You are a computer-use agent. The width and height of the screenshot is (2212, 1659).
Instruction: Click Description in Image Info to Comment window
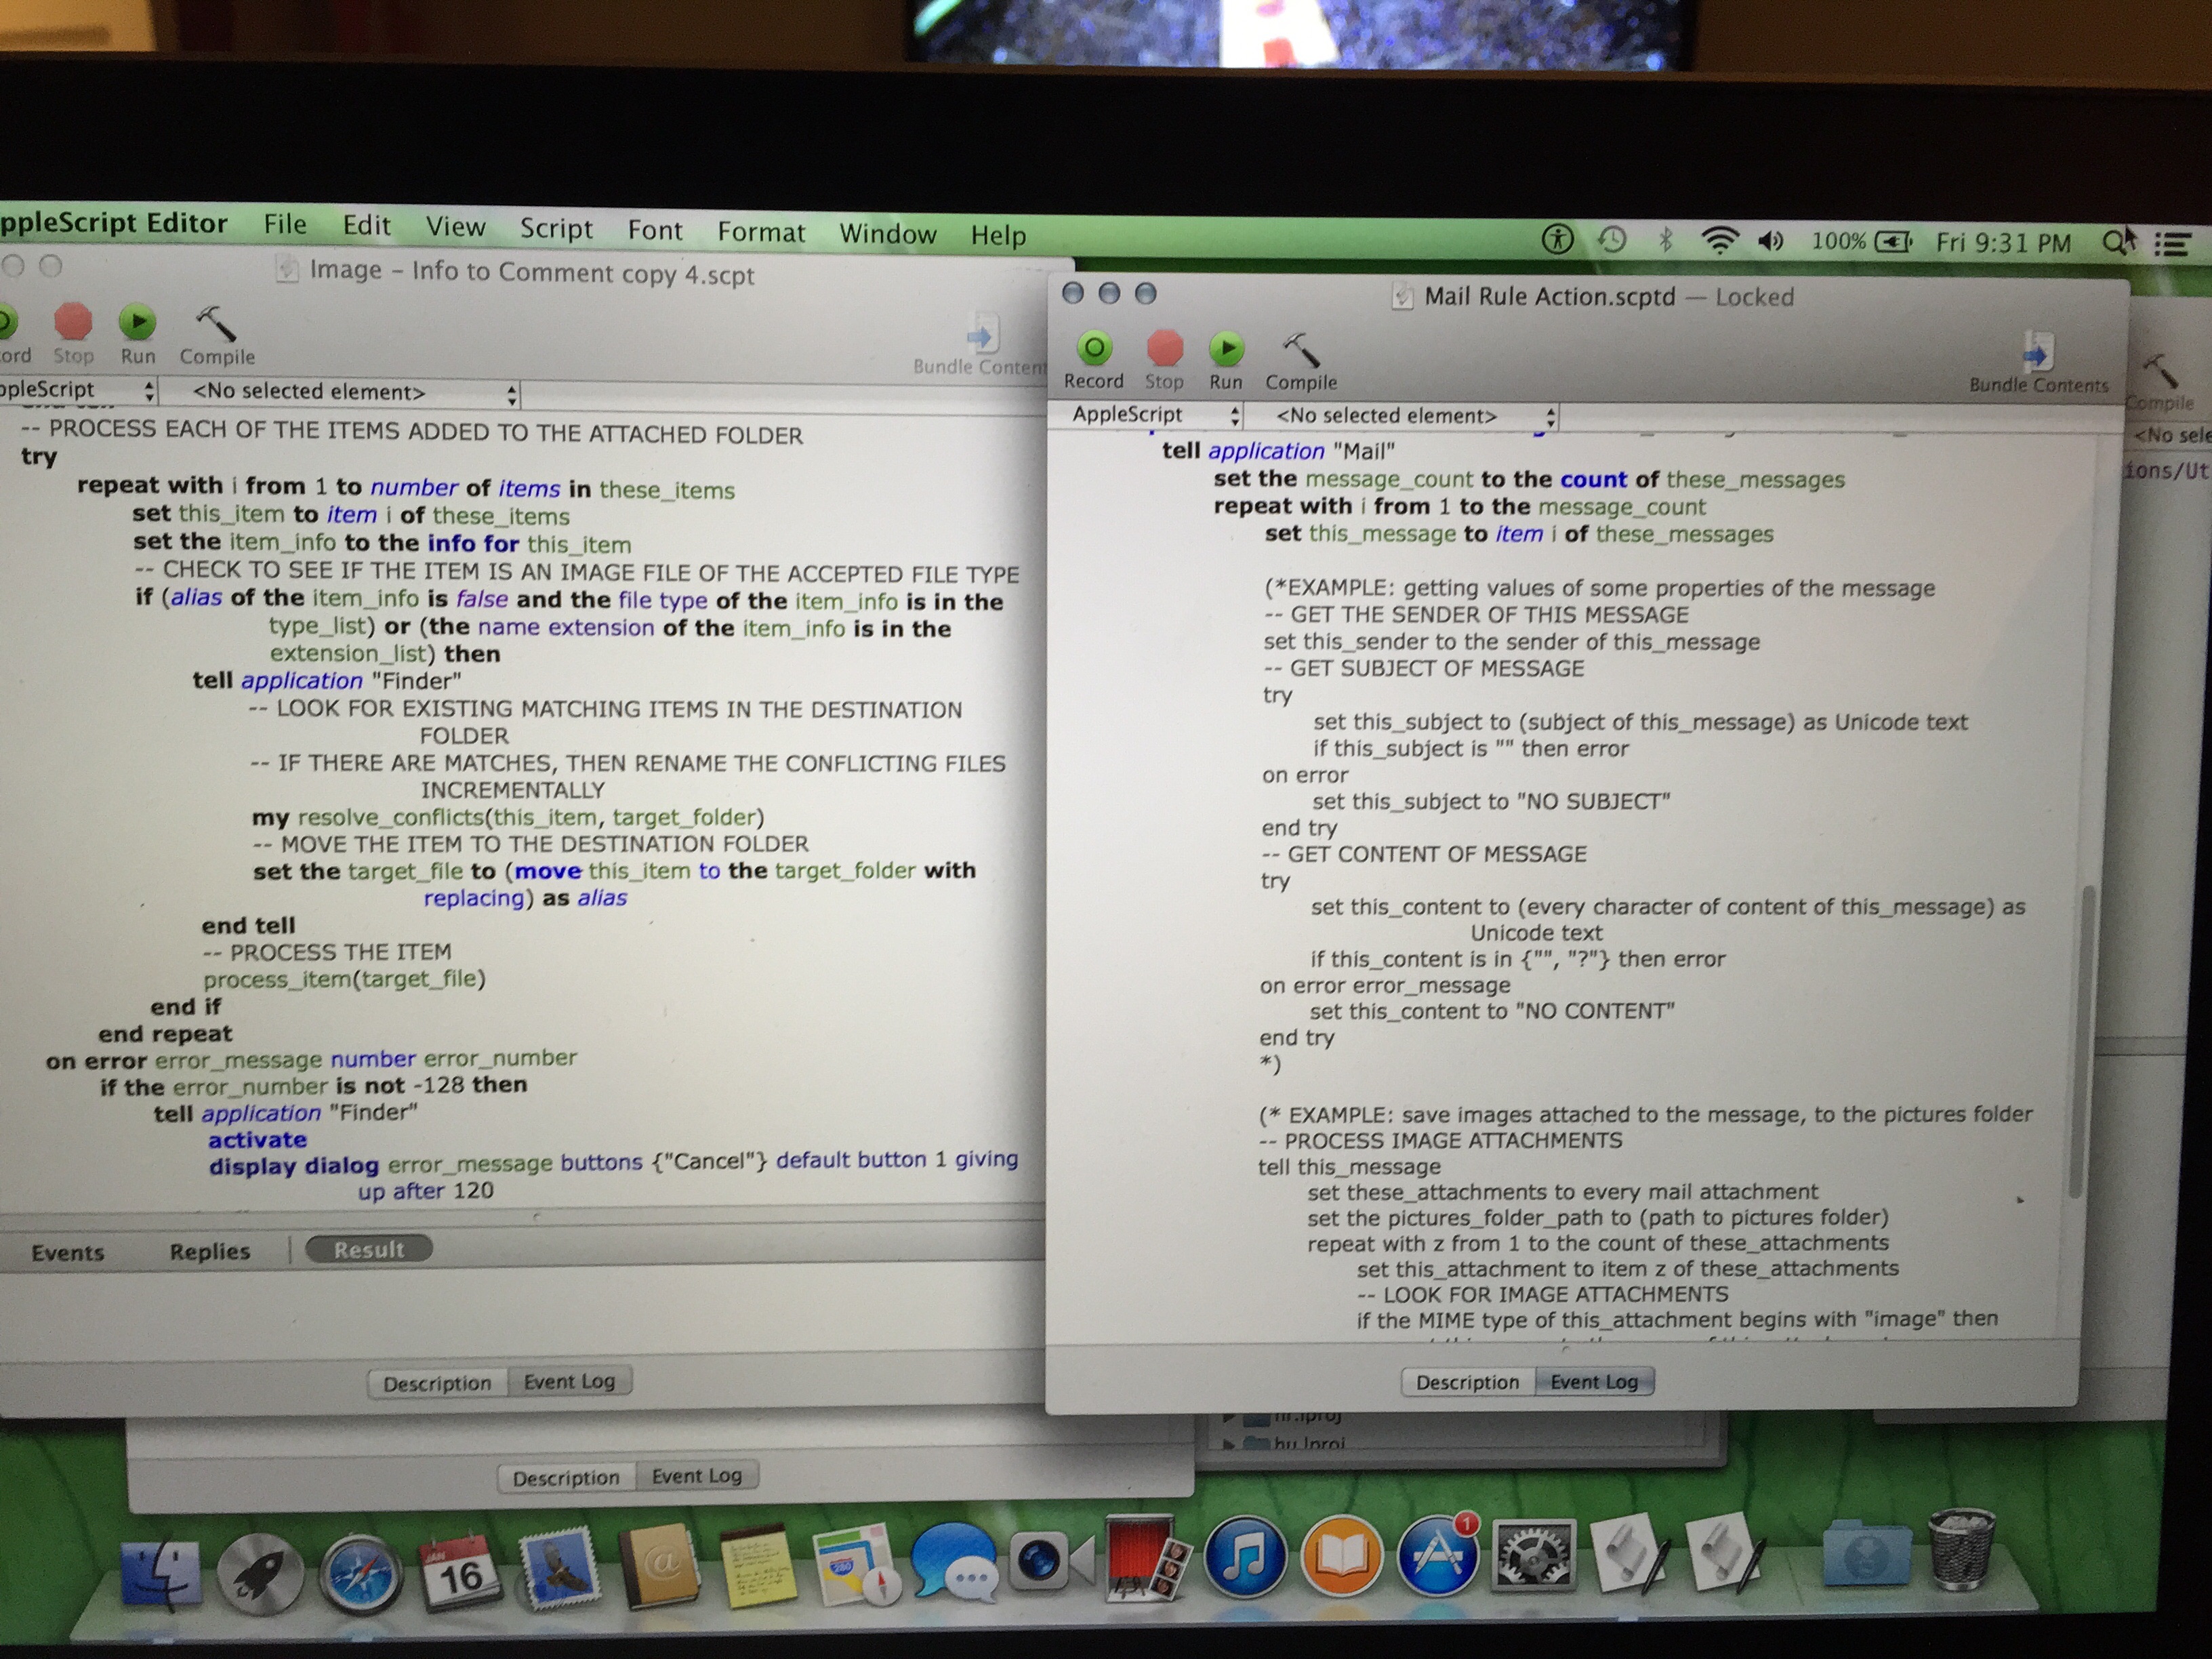(438, 1383)
